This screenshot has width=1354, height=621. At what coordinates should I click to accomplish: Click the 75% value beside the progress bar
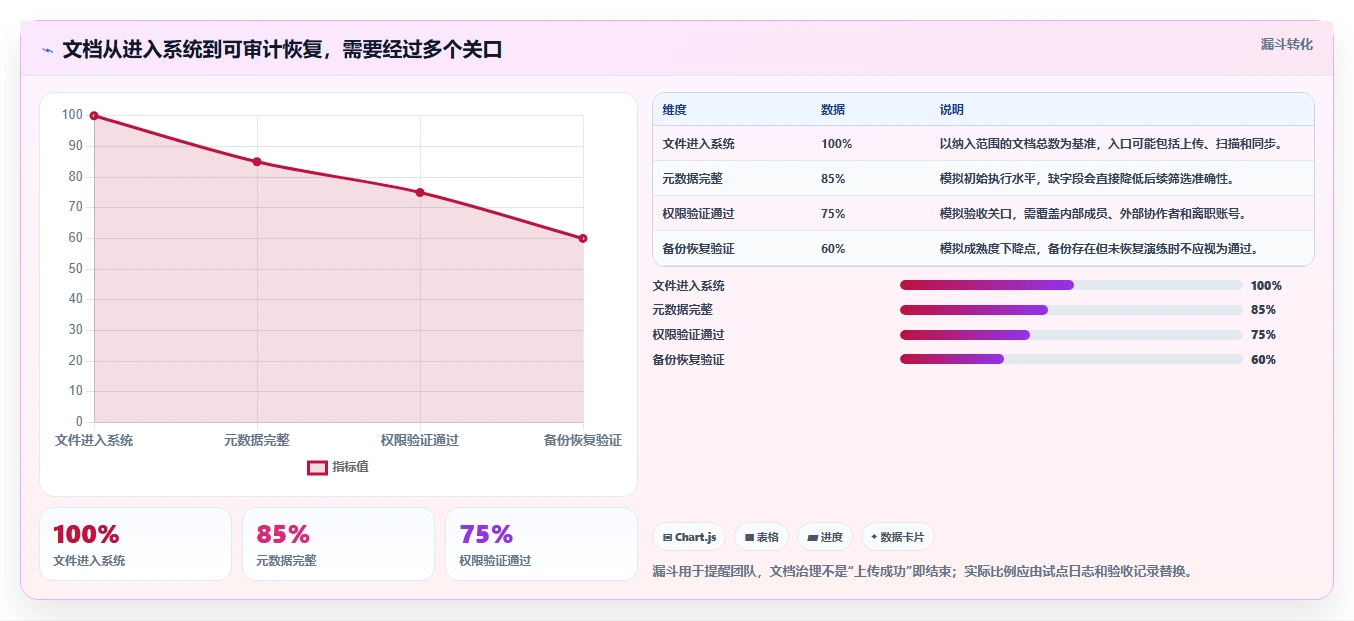(1263, 335)
